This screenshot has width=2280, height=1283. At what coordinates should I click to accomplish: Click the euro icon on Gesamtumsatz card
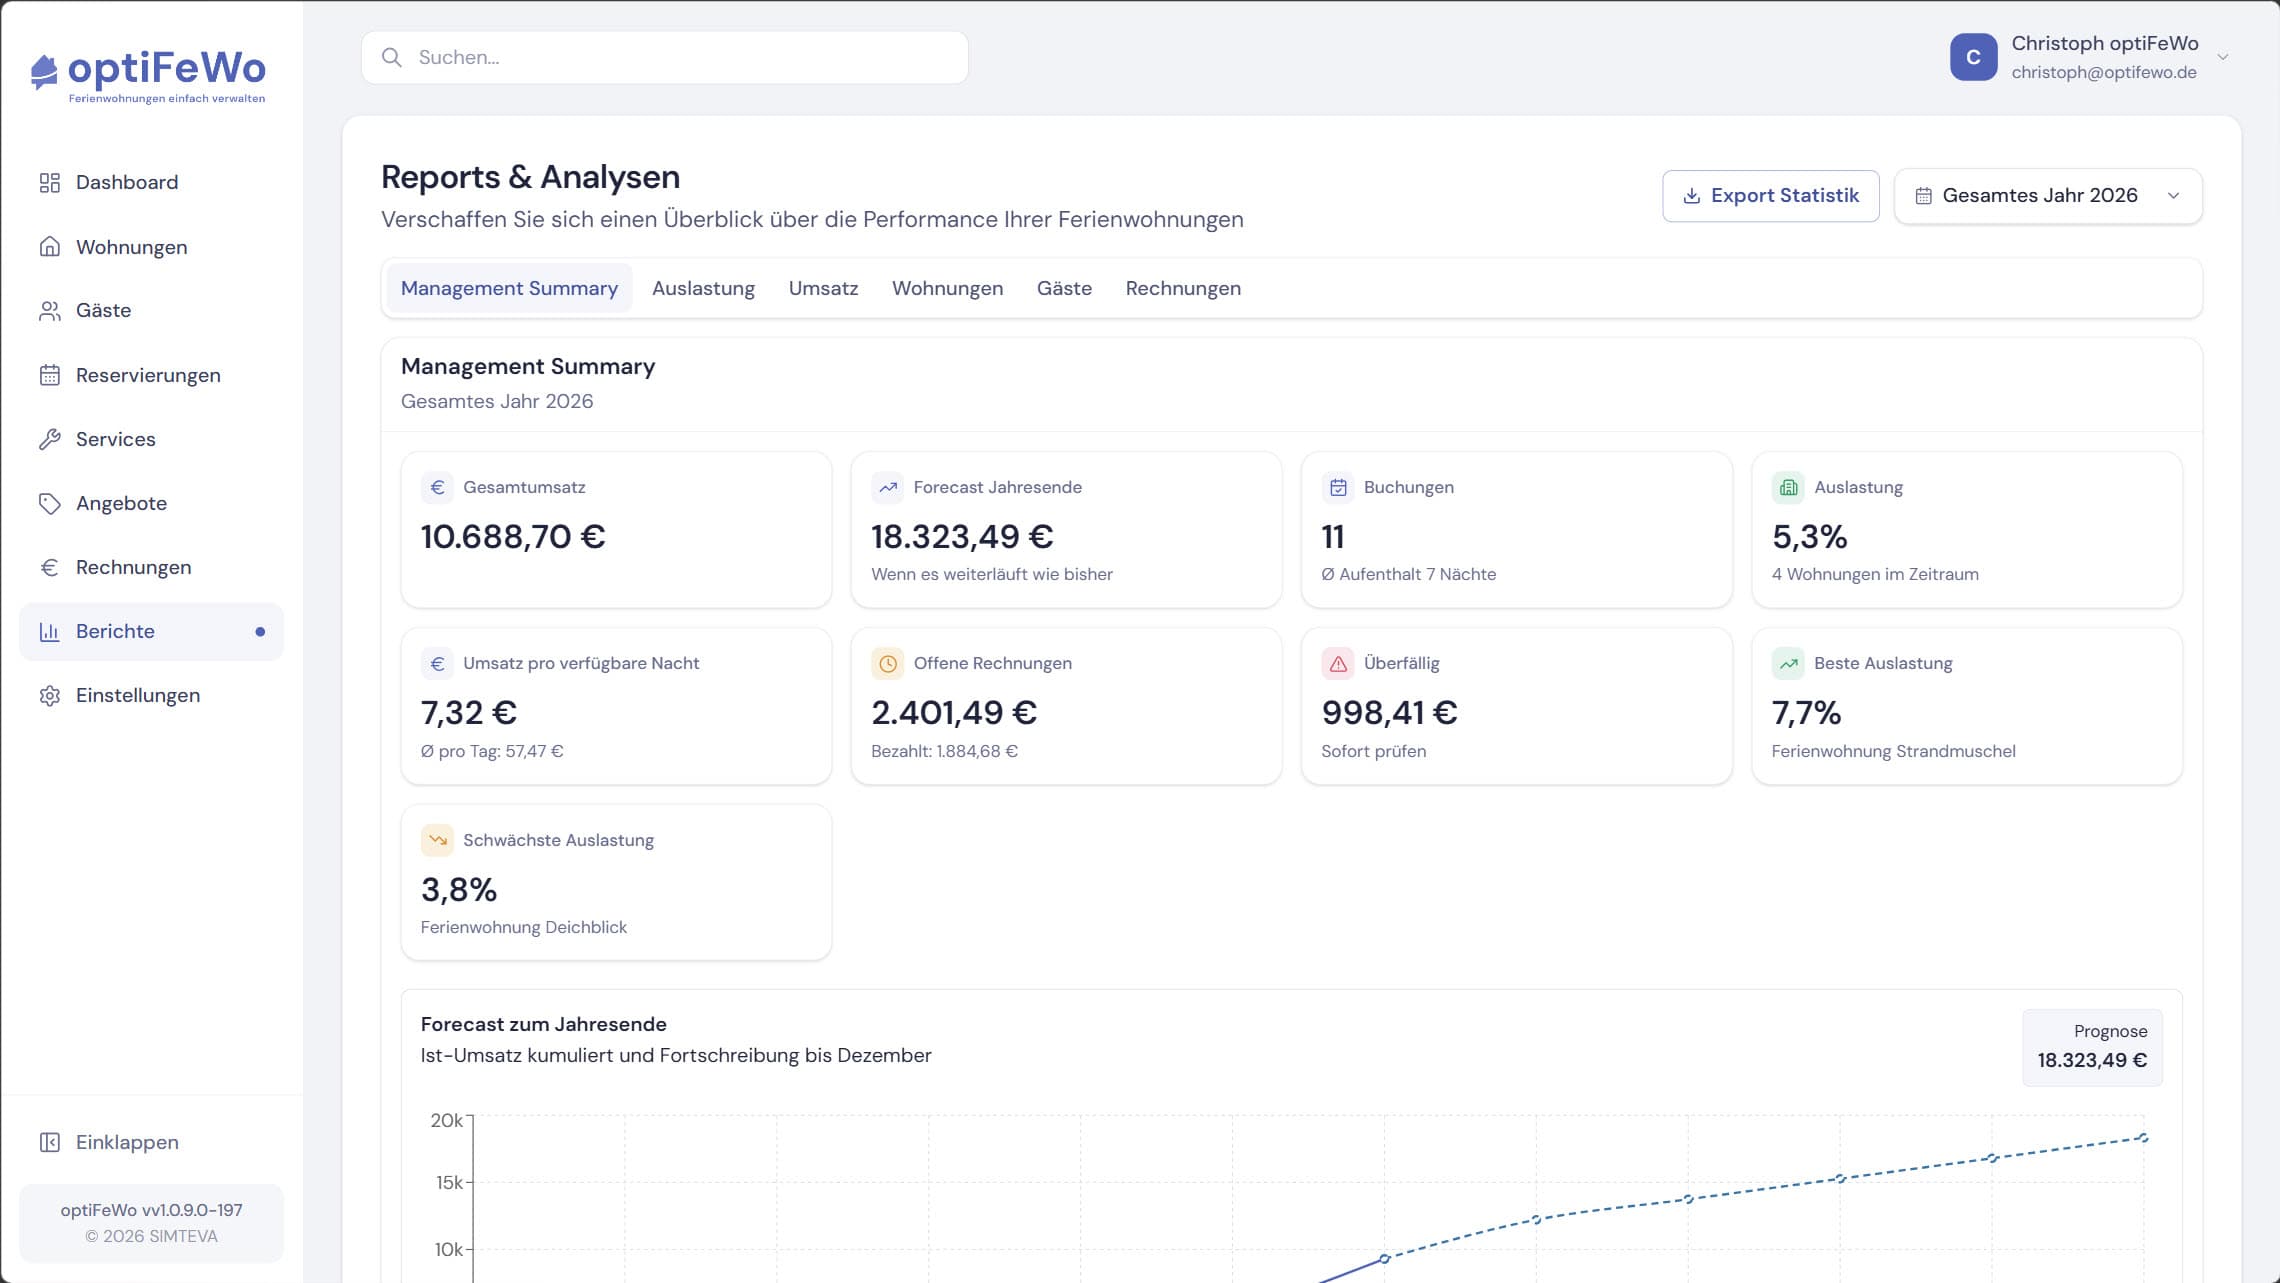coord(437,487)
